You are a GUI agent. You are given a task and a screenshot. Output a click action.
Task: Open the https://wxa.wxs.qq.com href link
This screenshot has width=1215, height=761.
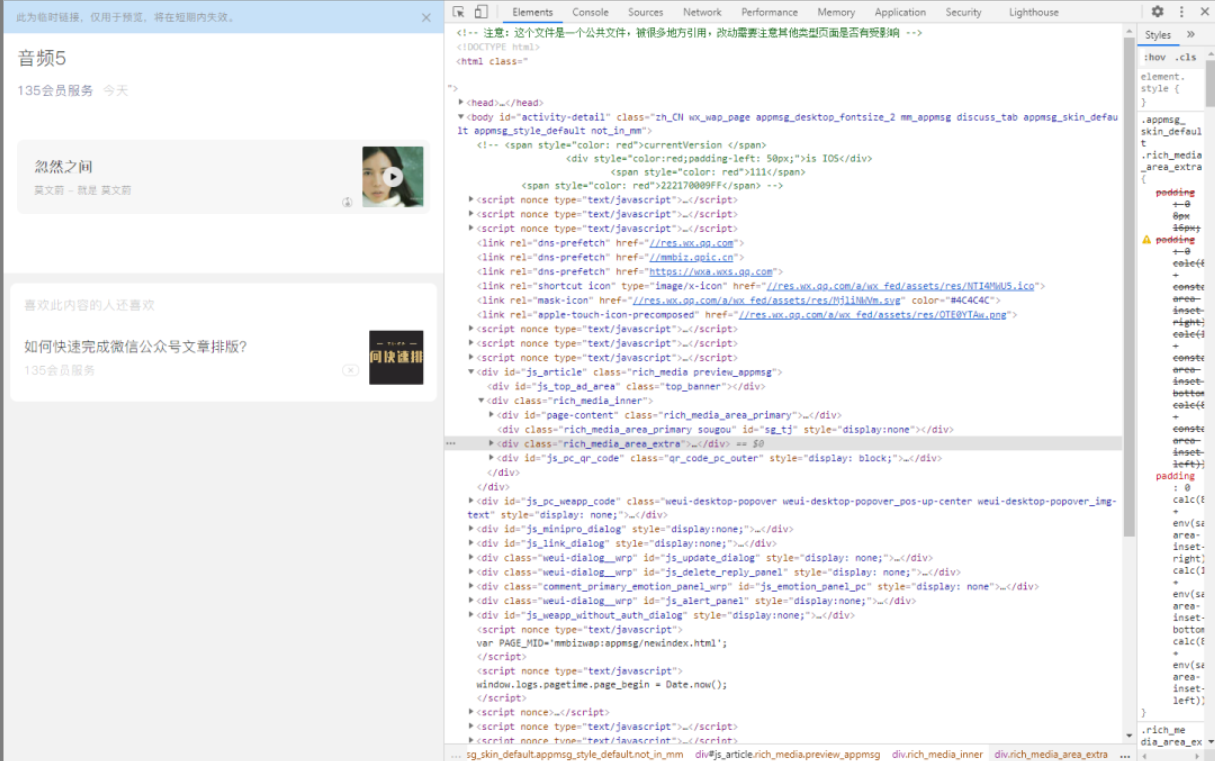(711, 272)
